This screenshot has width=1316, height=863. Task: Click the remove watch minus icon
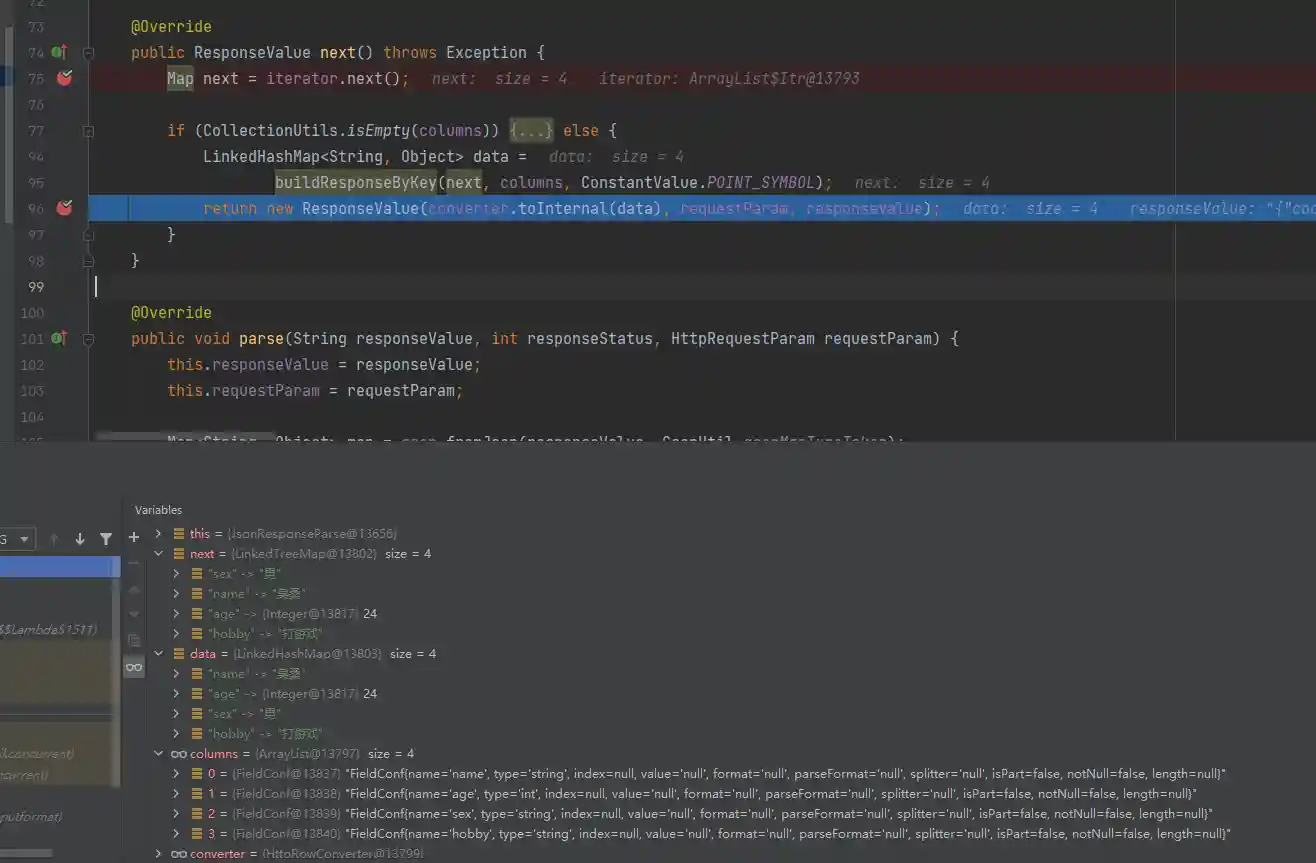(x=134, y=563)
